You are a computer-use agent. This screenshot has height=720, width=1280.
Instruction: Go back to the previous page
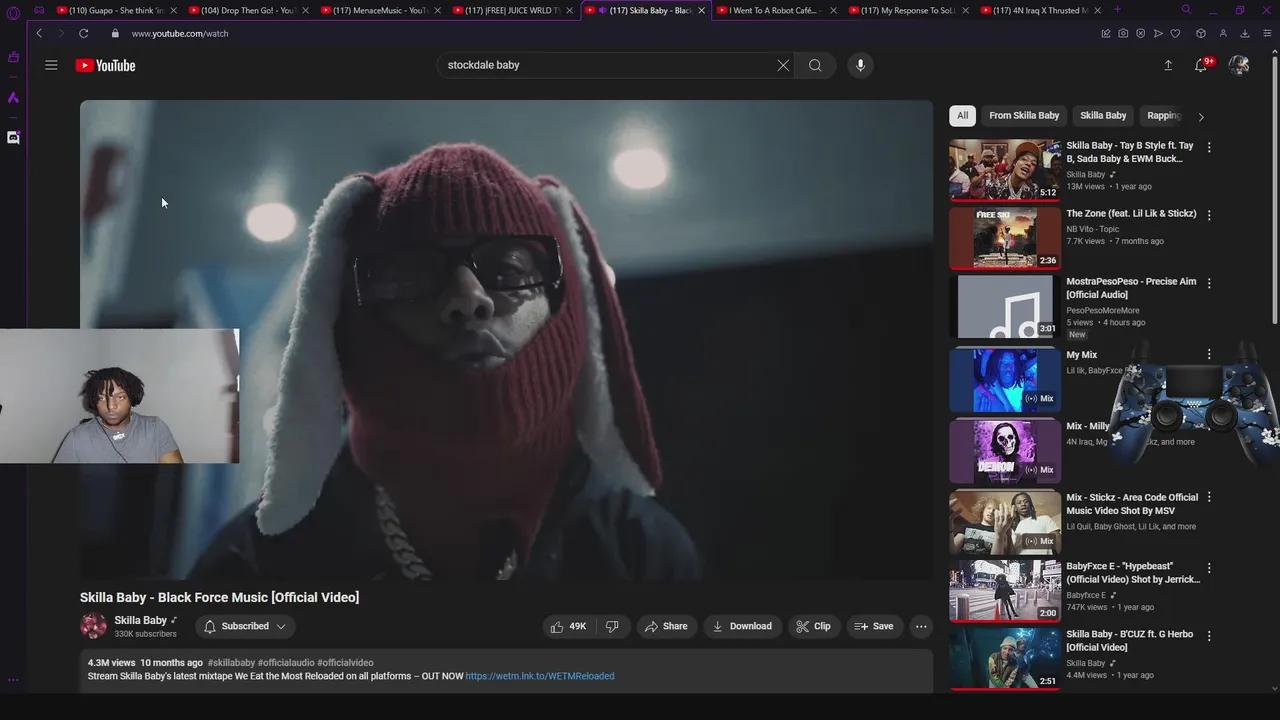(x=39, y=33)
